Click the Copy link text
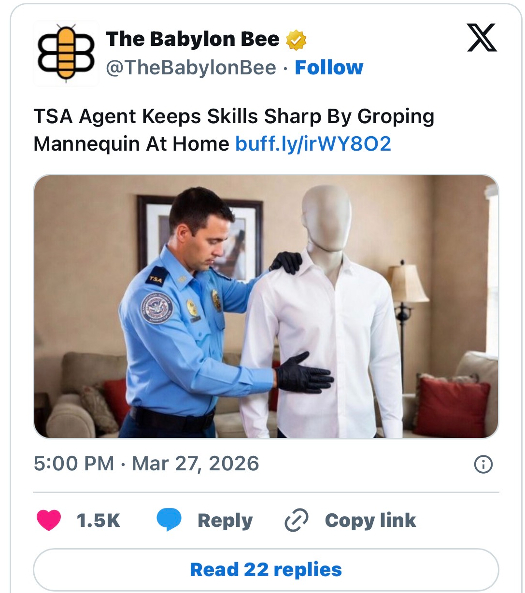Screen dimensions: 525x593 pos(370,520)
